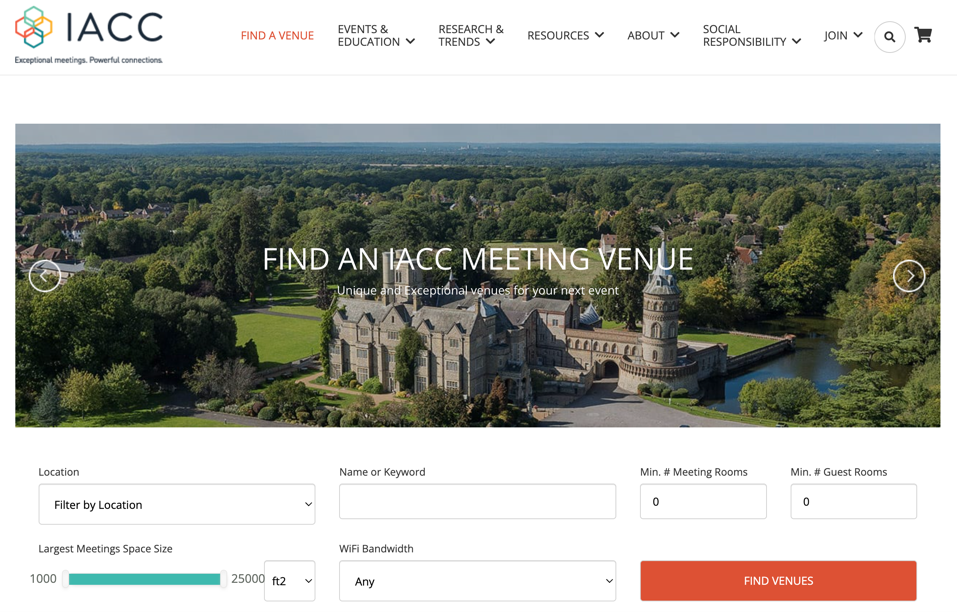Expand the Events & Education menu chevron
The width and height of the screenshot is (957, 612).
pyautogui.click(x=410, y=41)
